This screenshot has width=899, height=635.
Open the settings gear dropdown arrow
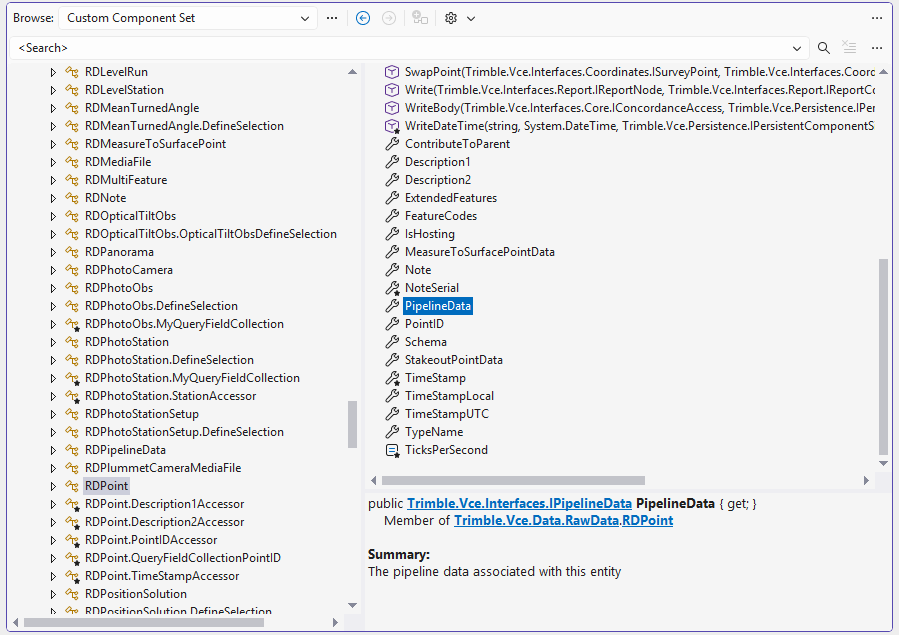click(471, 18)
